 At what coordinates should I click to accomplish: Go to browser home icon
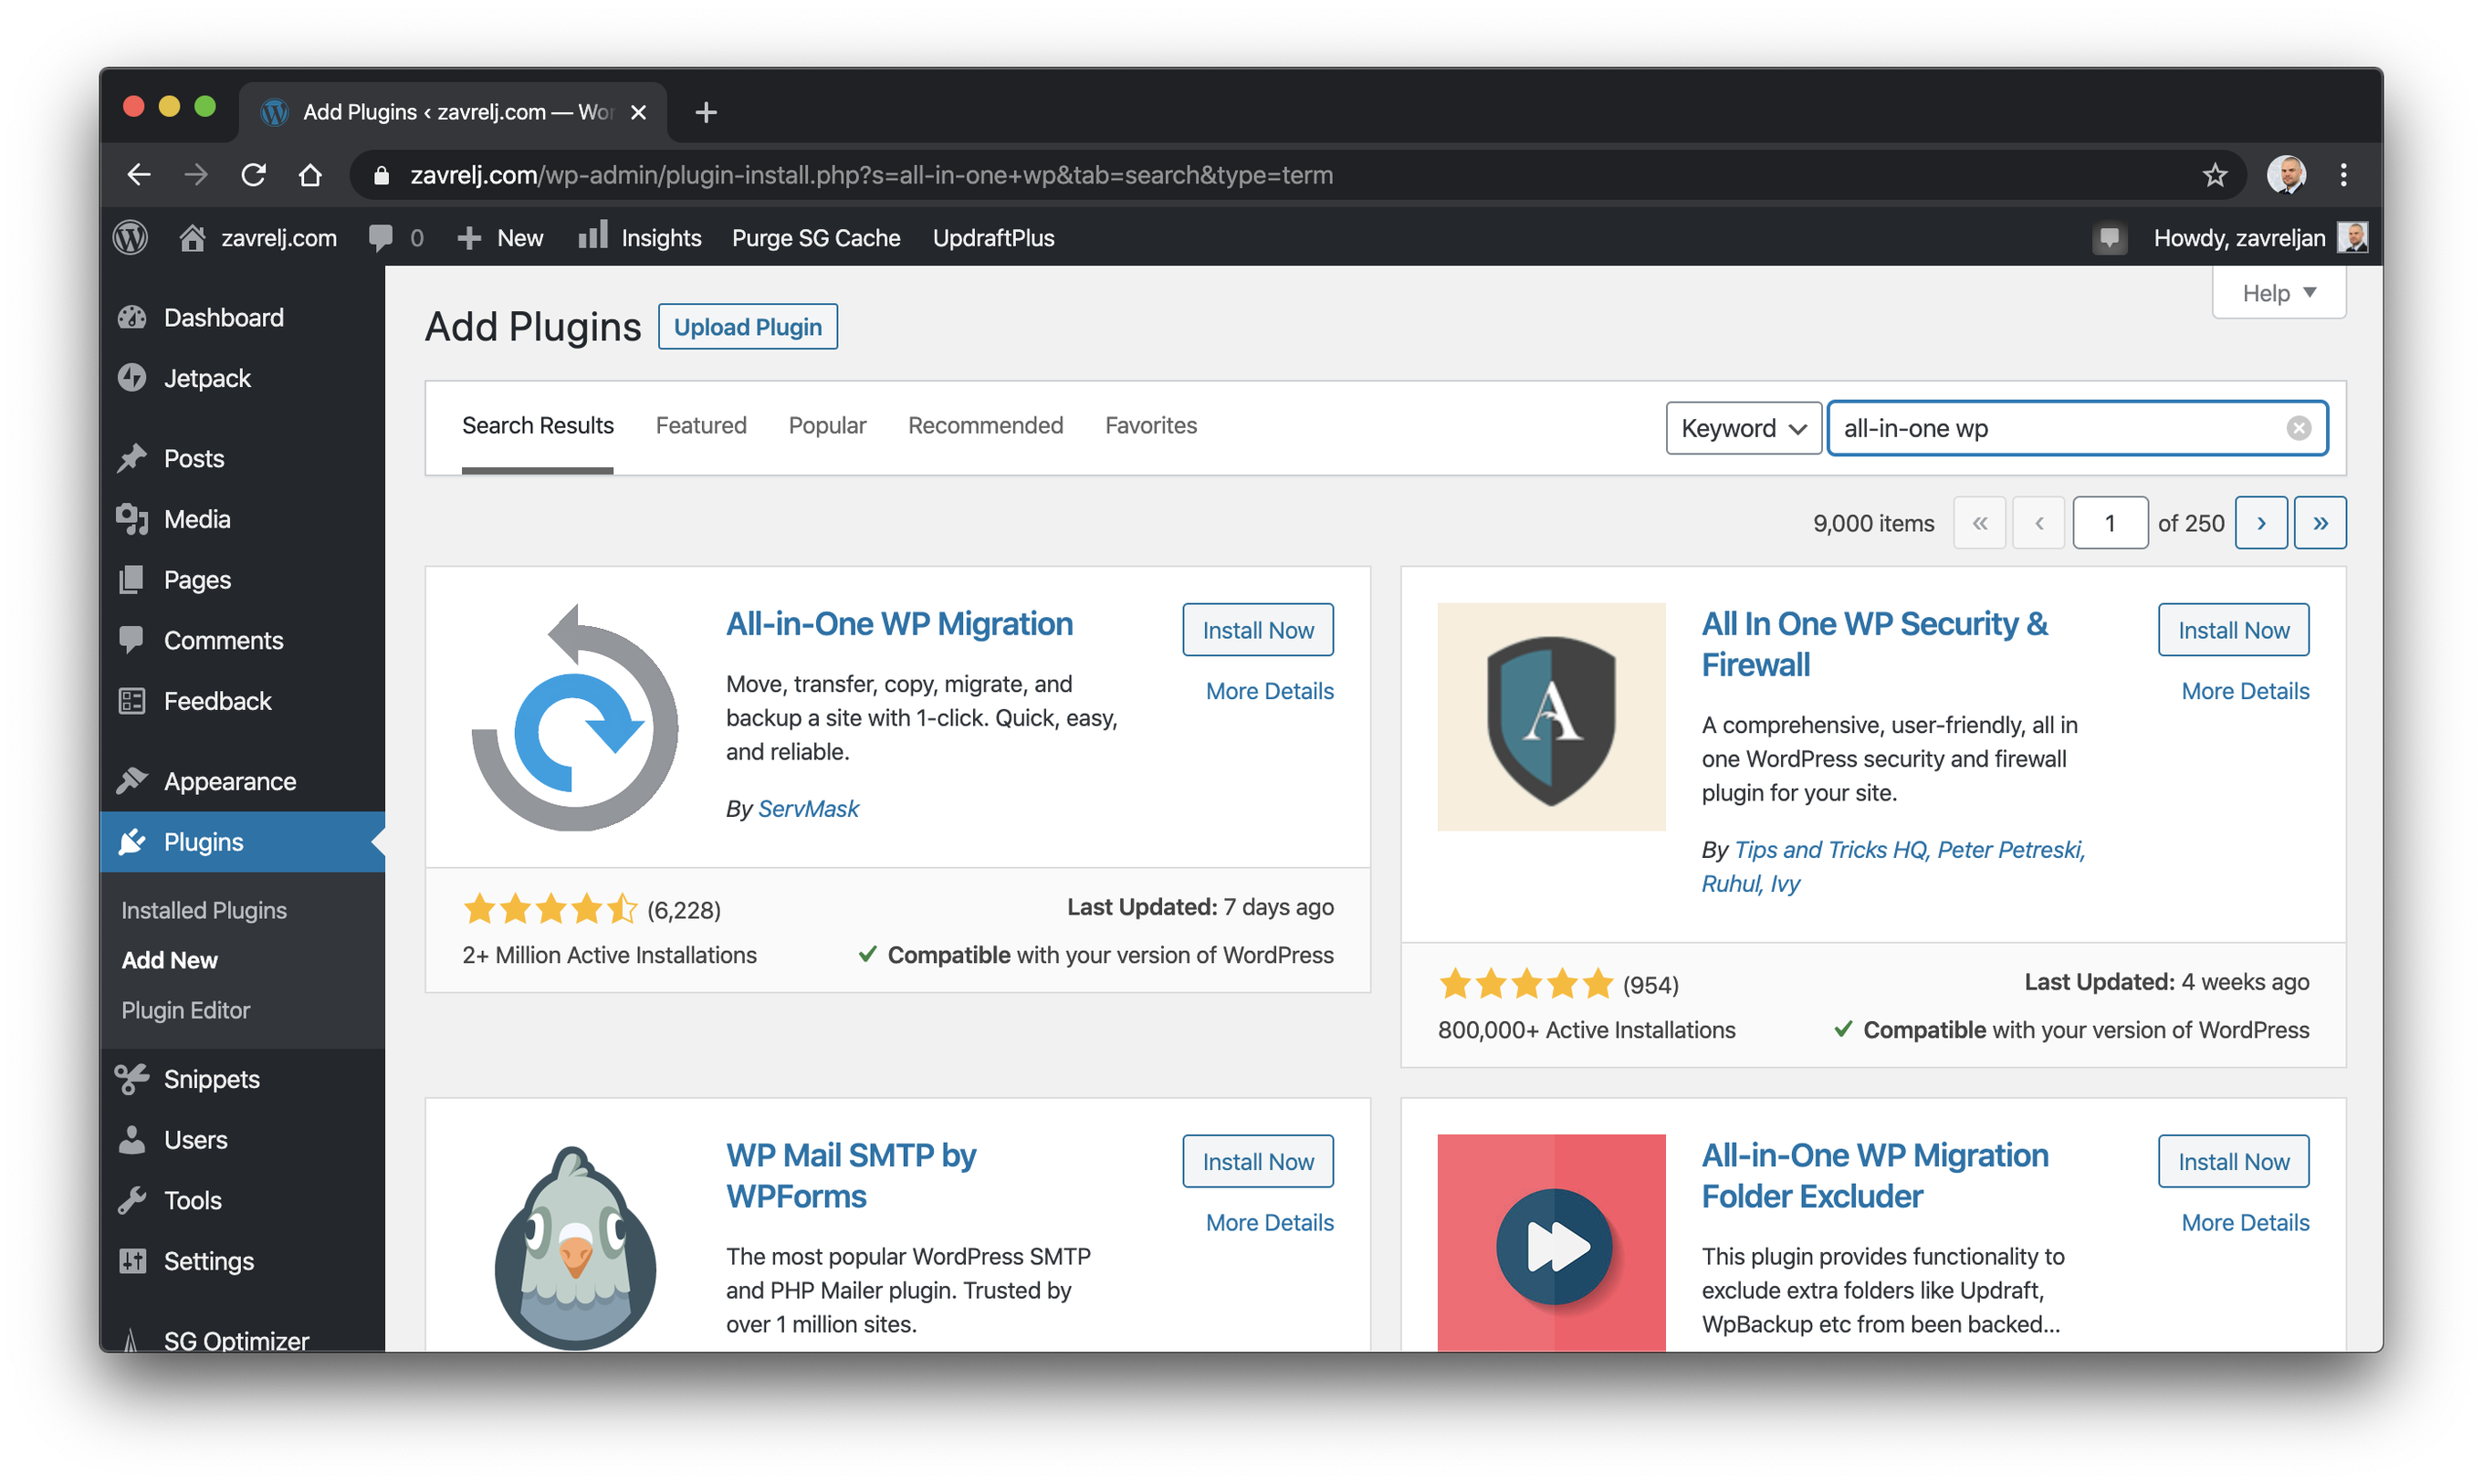(x=311, y=175)
